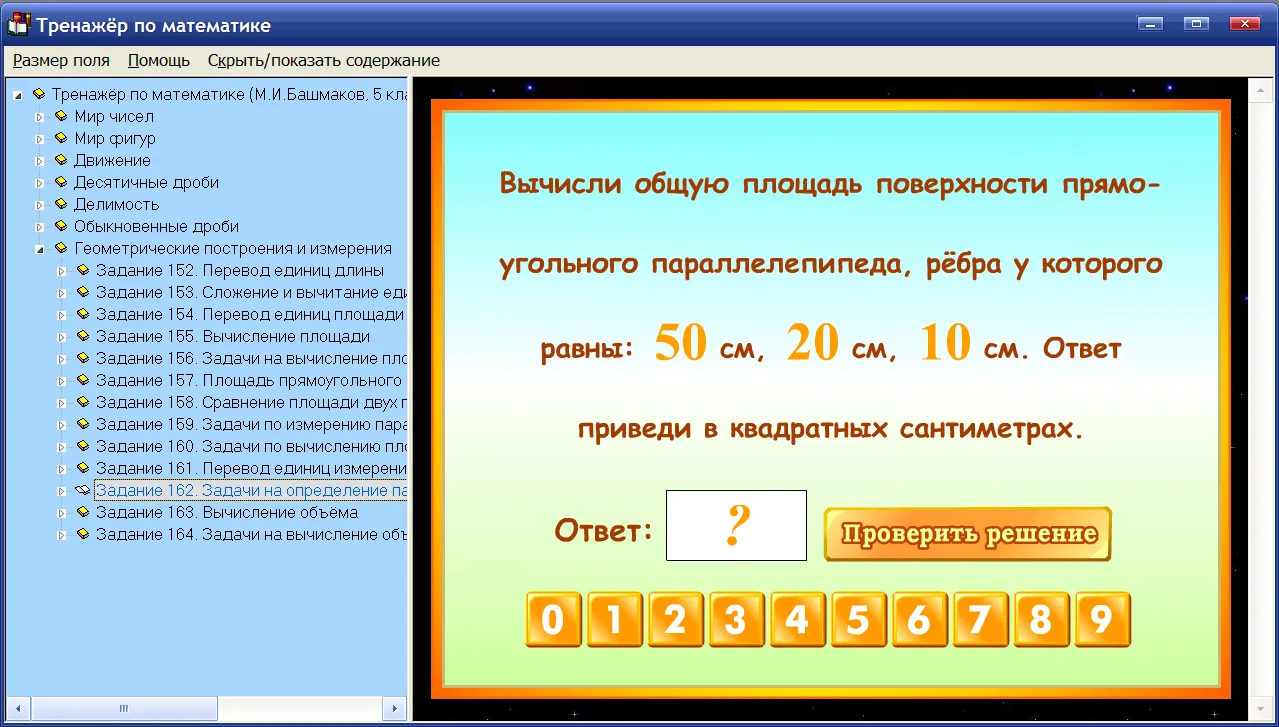Screen dimensions: 1279x727
Task: Click open book icon of Задание 162
Action: 82,490
